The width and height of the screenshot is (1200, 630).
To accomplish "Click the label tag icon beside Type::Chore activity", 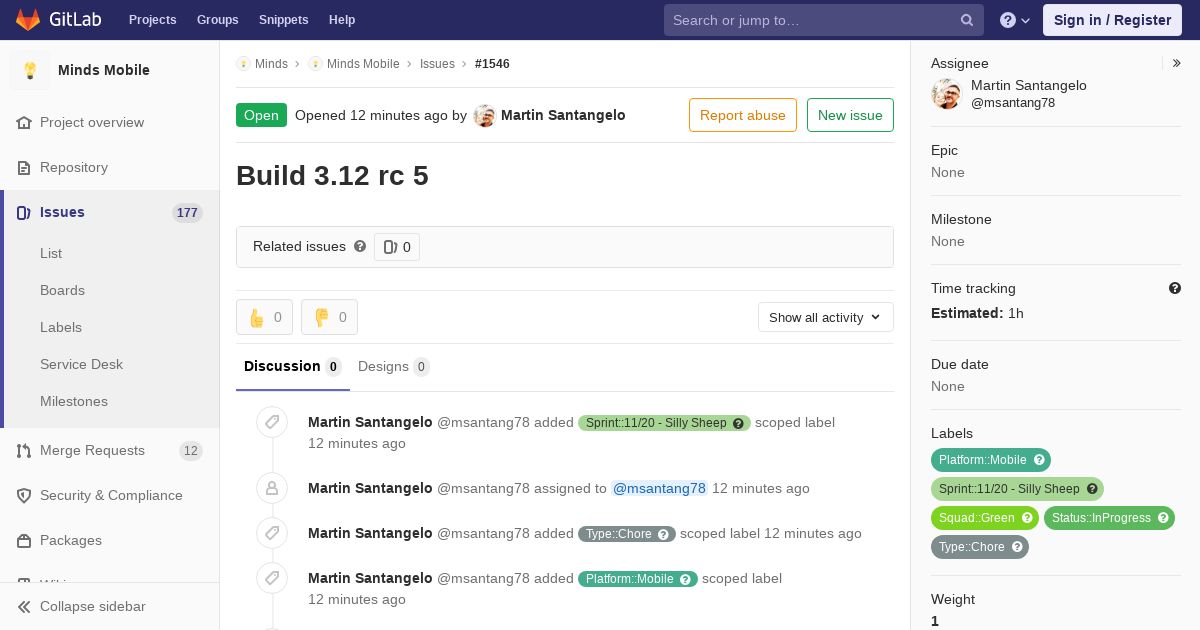I will click(272, 533).
